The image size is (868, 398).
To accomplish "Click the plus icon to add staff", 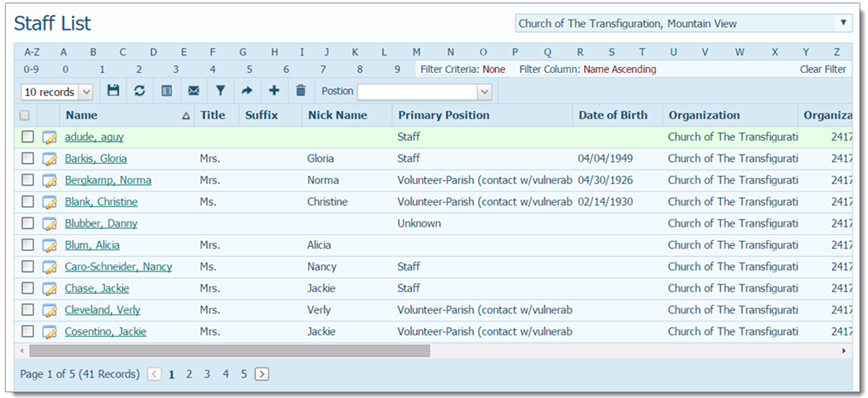I will tap(274, 91).
